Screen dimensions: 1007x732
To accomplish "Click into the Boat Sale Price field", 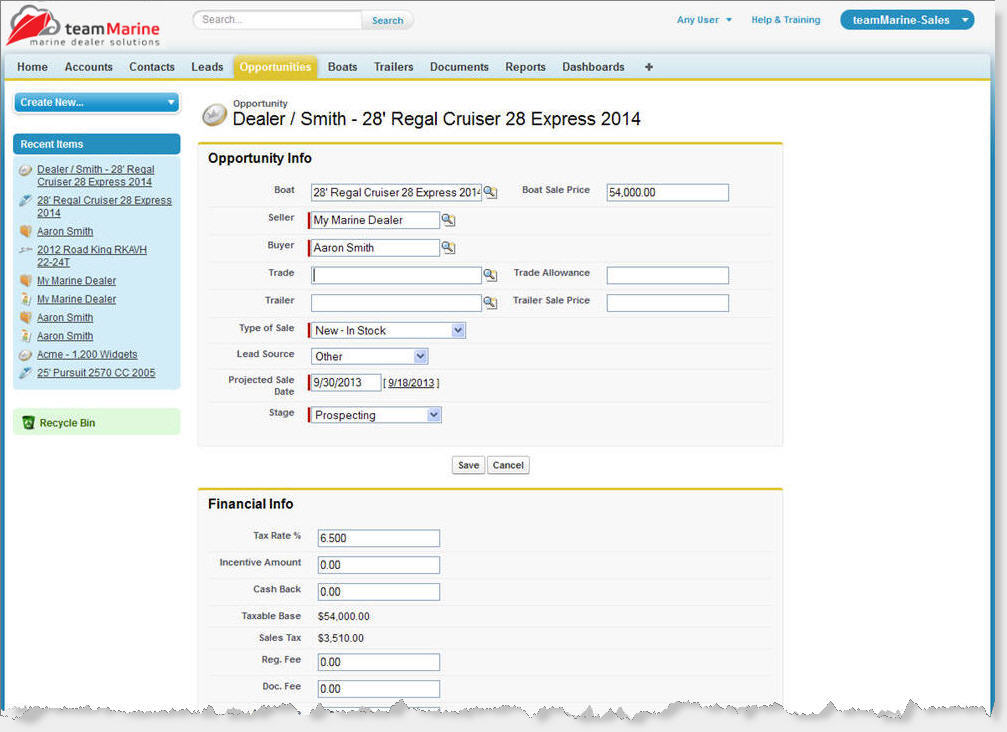I will (667, 193).
